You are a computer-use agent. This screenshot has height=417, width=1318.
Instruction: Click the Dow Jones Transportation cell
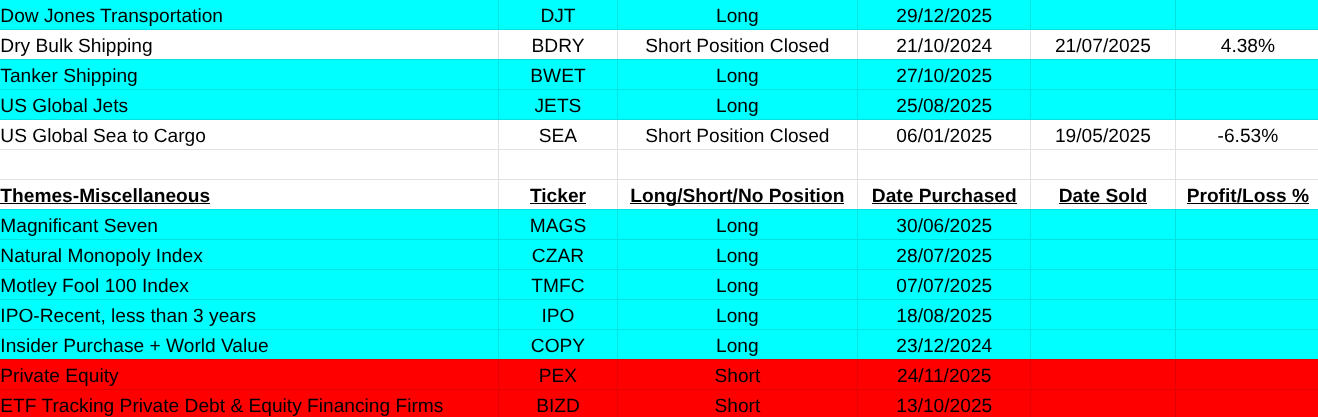pyautogui.click(x=112, y=16)
